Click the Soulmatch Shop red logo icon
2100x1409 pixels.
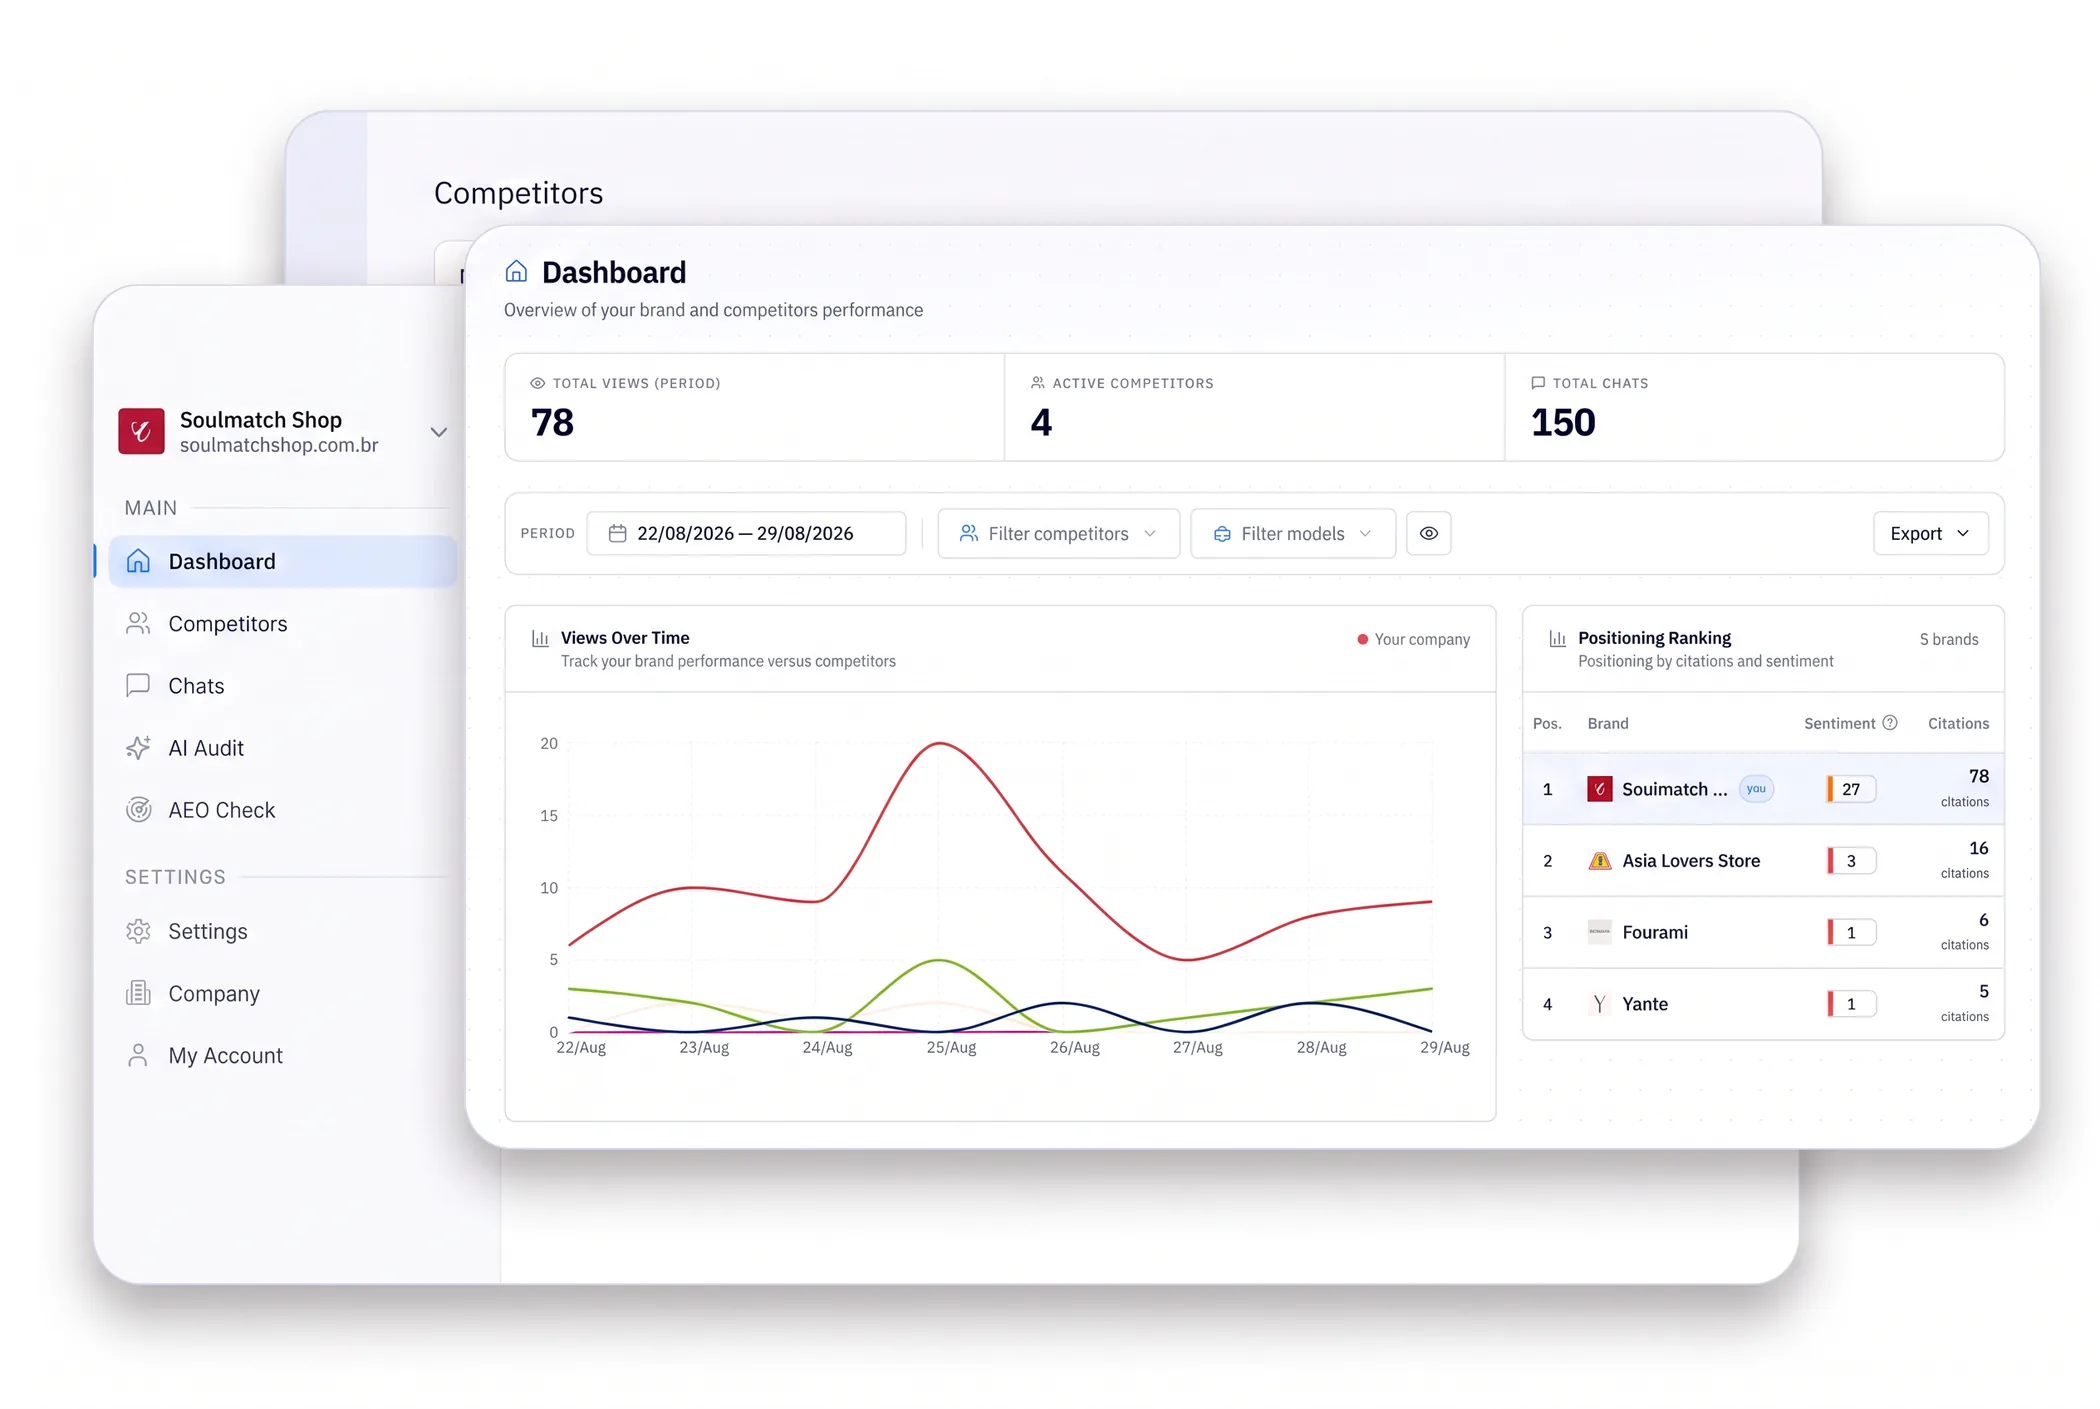point(141,431)
